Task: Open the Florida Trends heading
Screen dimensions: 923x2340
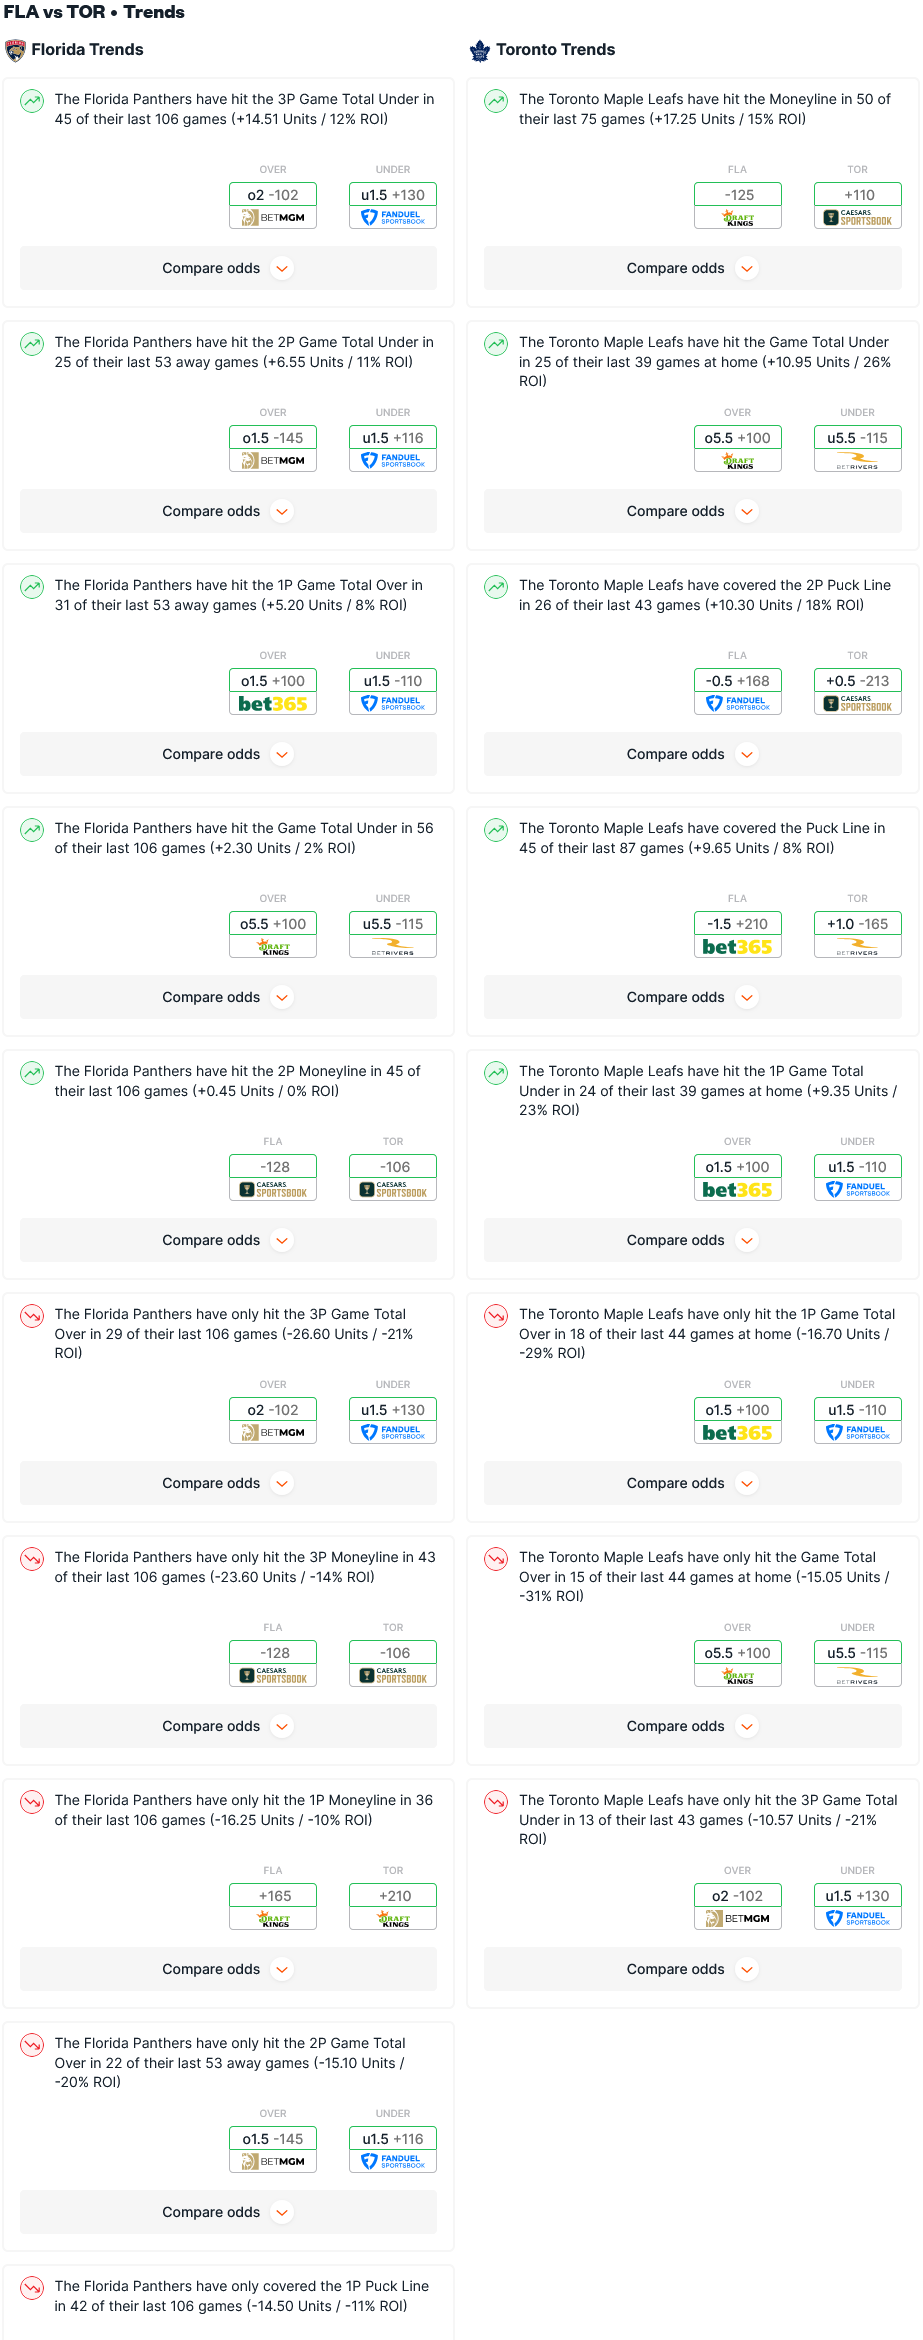Action: [x=87, y=50]
